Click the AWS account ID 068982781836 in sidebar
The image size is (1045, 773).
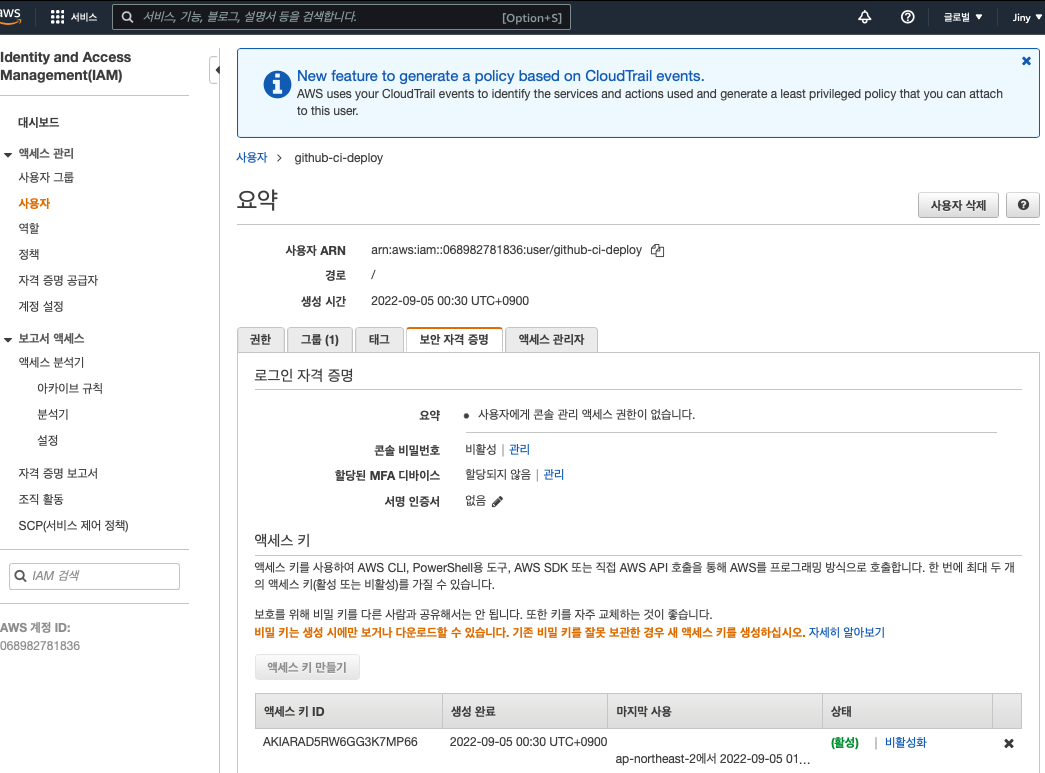click(40, 646)
